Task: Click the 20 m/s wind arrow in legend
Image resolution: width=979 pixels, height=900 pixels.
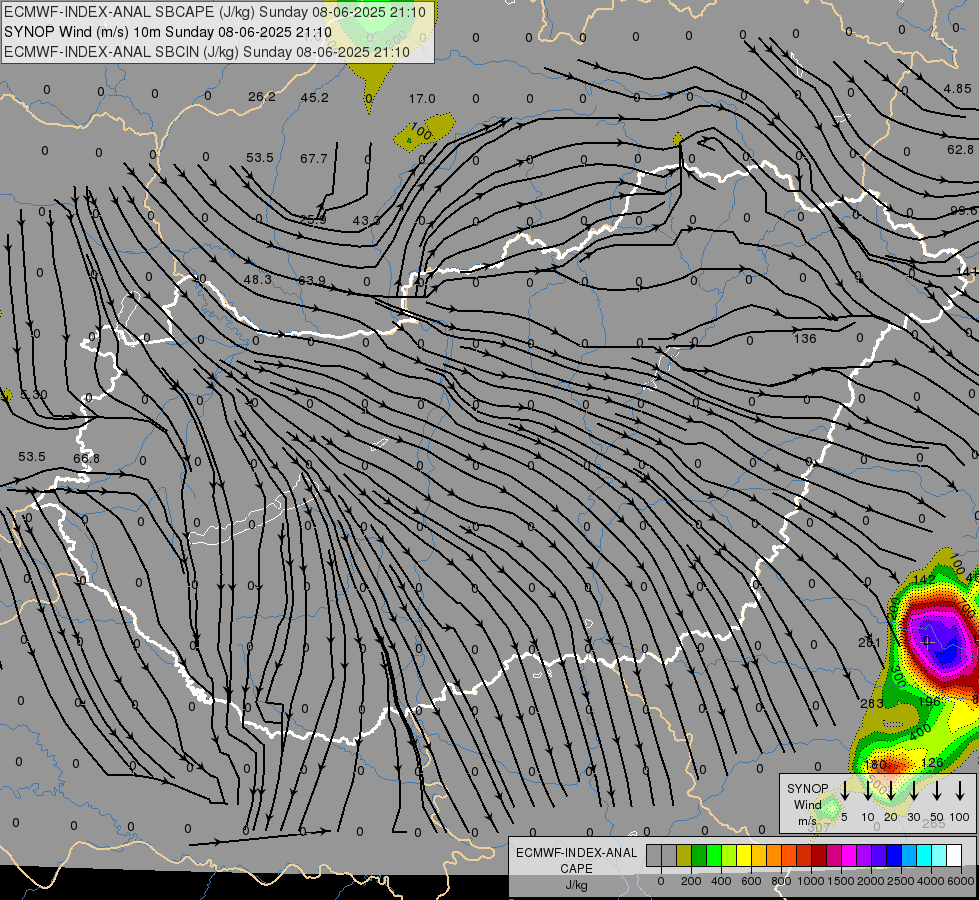Action: pos(891,791)
